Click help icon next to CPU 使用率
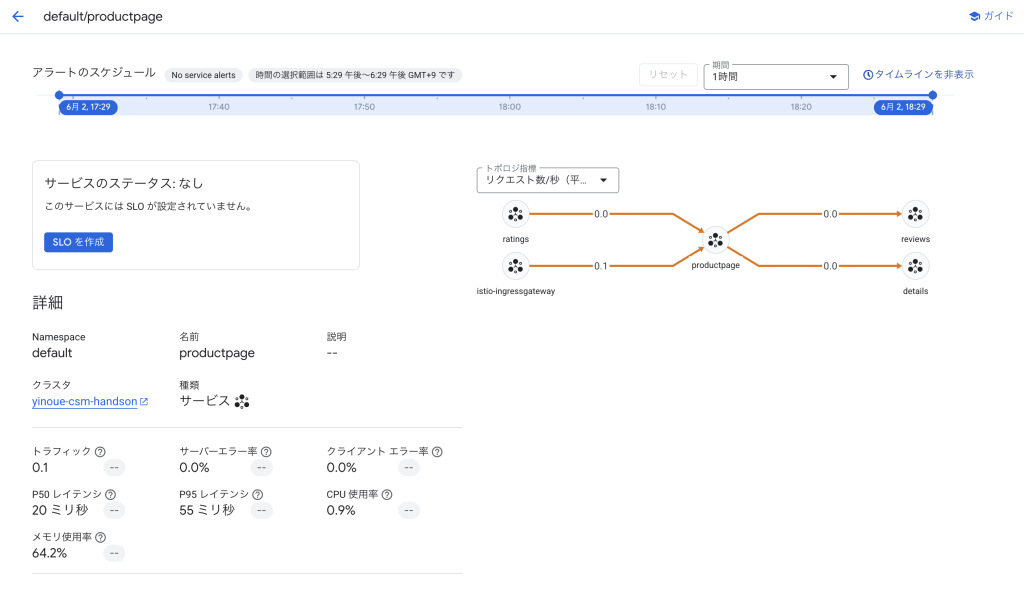The image size is (1024, 613). [387, 495]
